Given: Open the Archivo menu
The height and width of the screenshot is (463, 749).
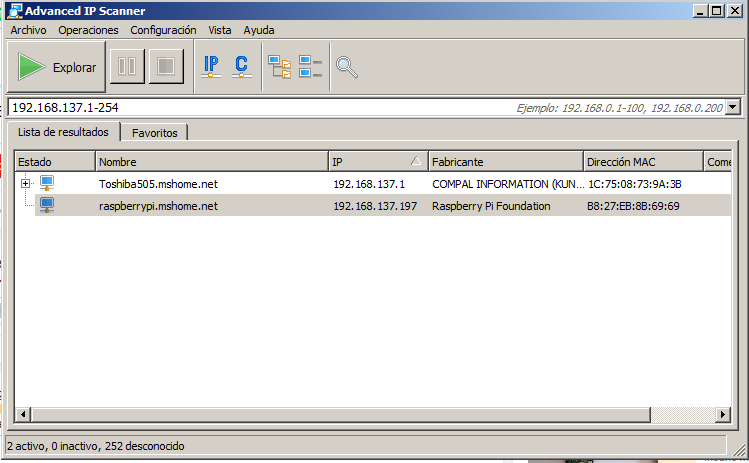Looking at the screenshot, I should (29, 30).
